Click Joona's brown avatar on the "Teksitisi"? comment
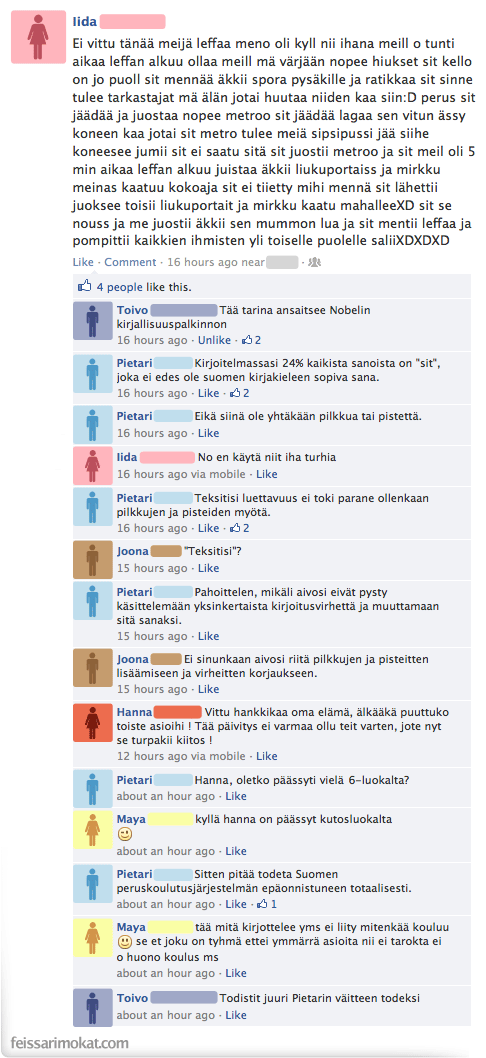 pos(93,559)
